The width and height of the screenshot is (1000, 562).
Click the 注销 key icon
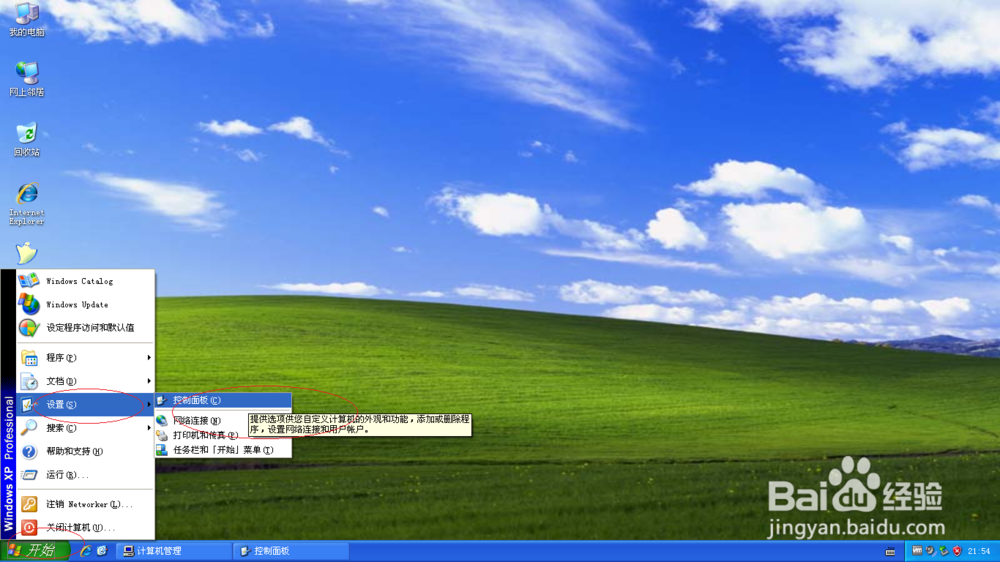(29, 504)
